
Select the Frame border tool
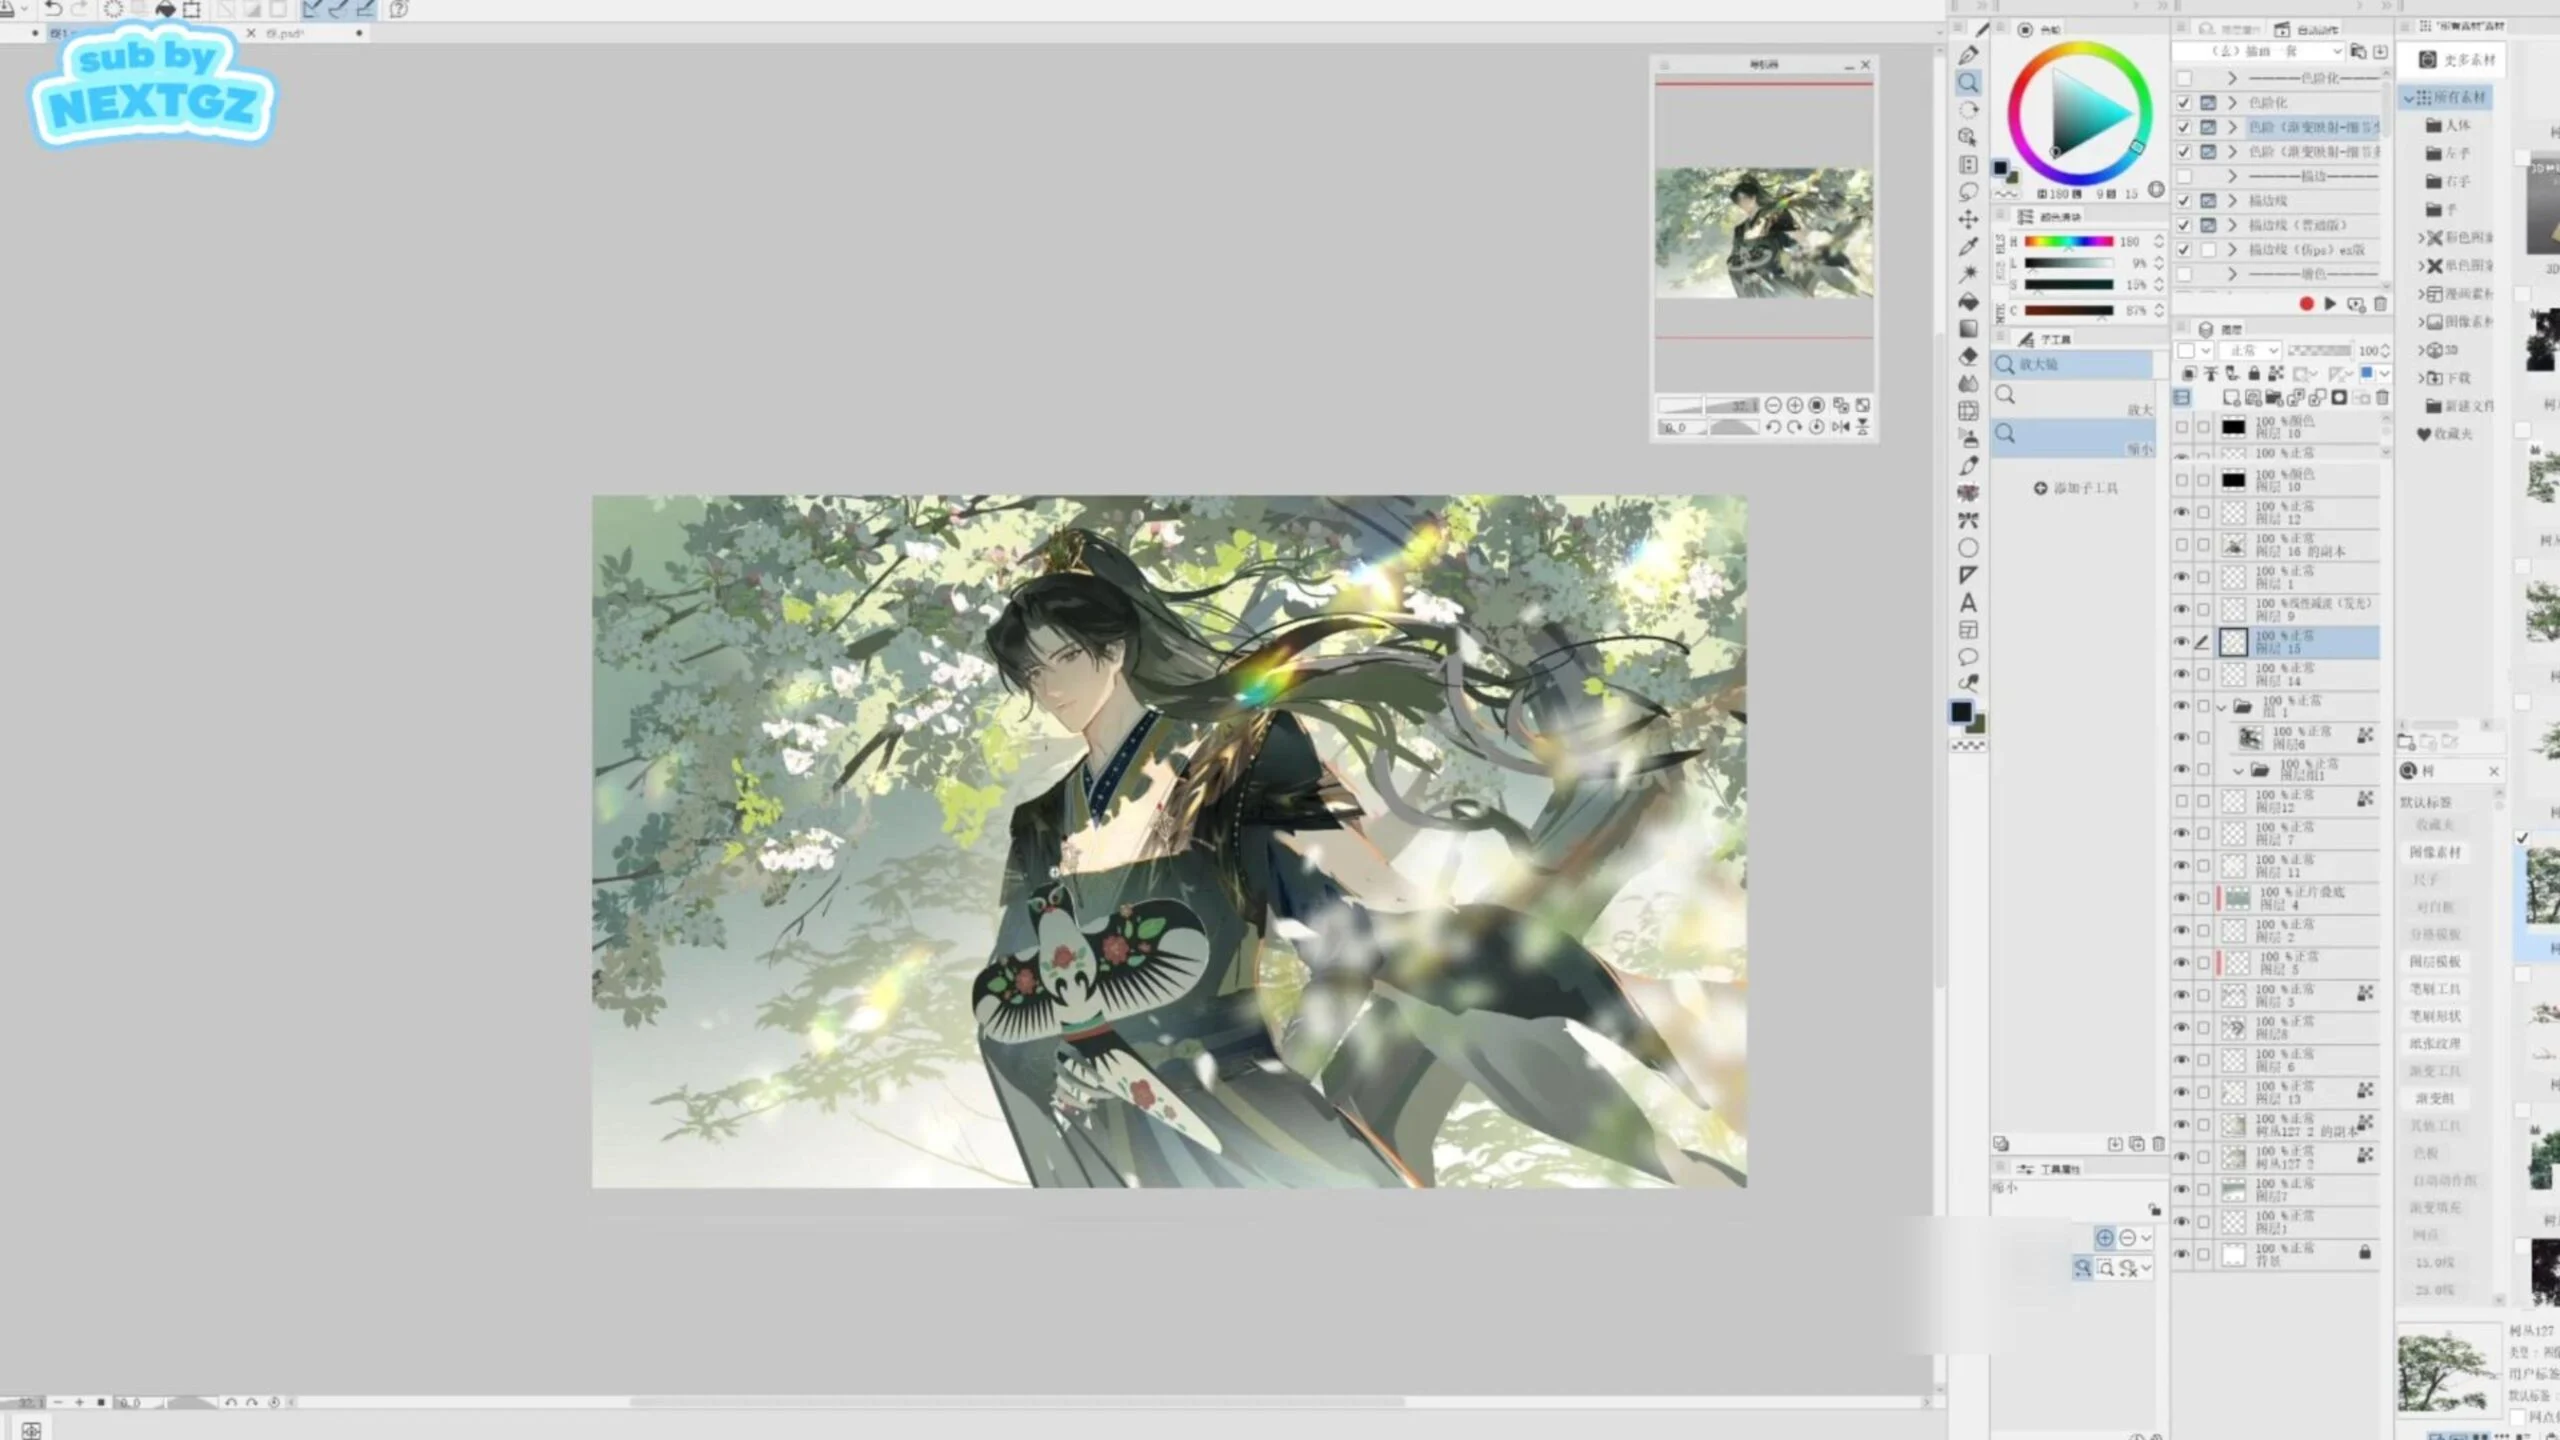coord(1968,630)
